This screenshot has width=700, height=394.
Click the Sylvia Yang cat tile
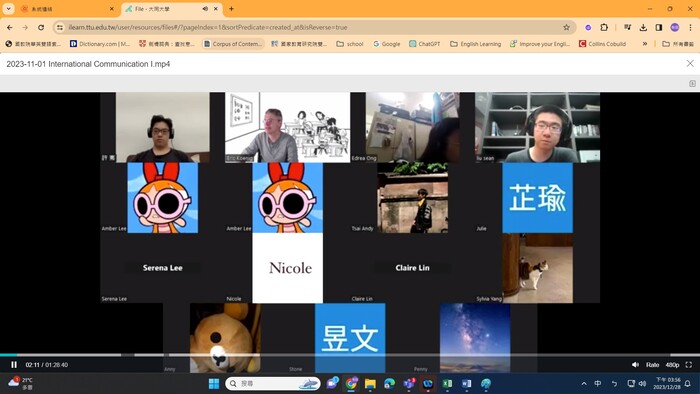(x=538, y=268)
